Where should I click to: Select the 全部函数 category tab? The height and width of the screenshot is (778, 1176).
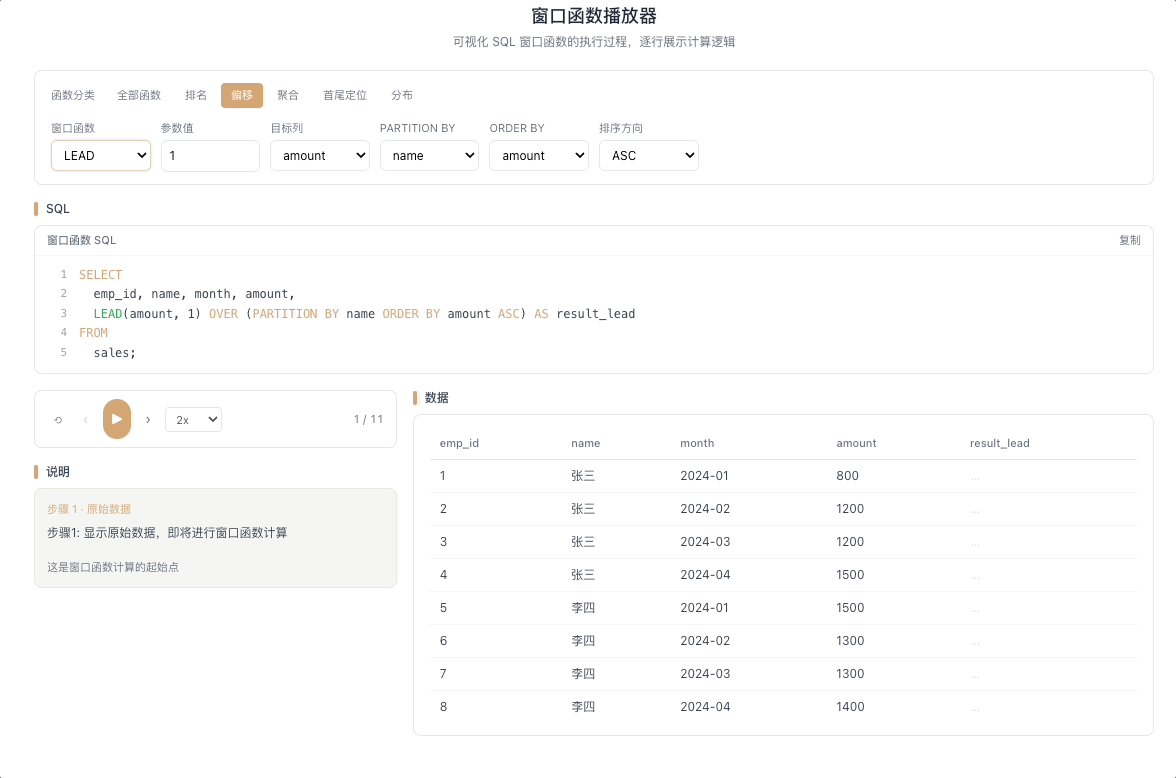139,95
